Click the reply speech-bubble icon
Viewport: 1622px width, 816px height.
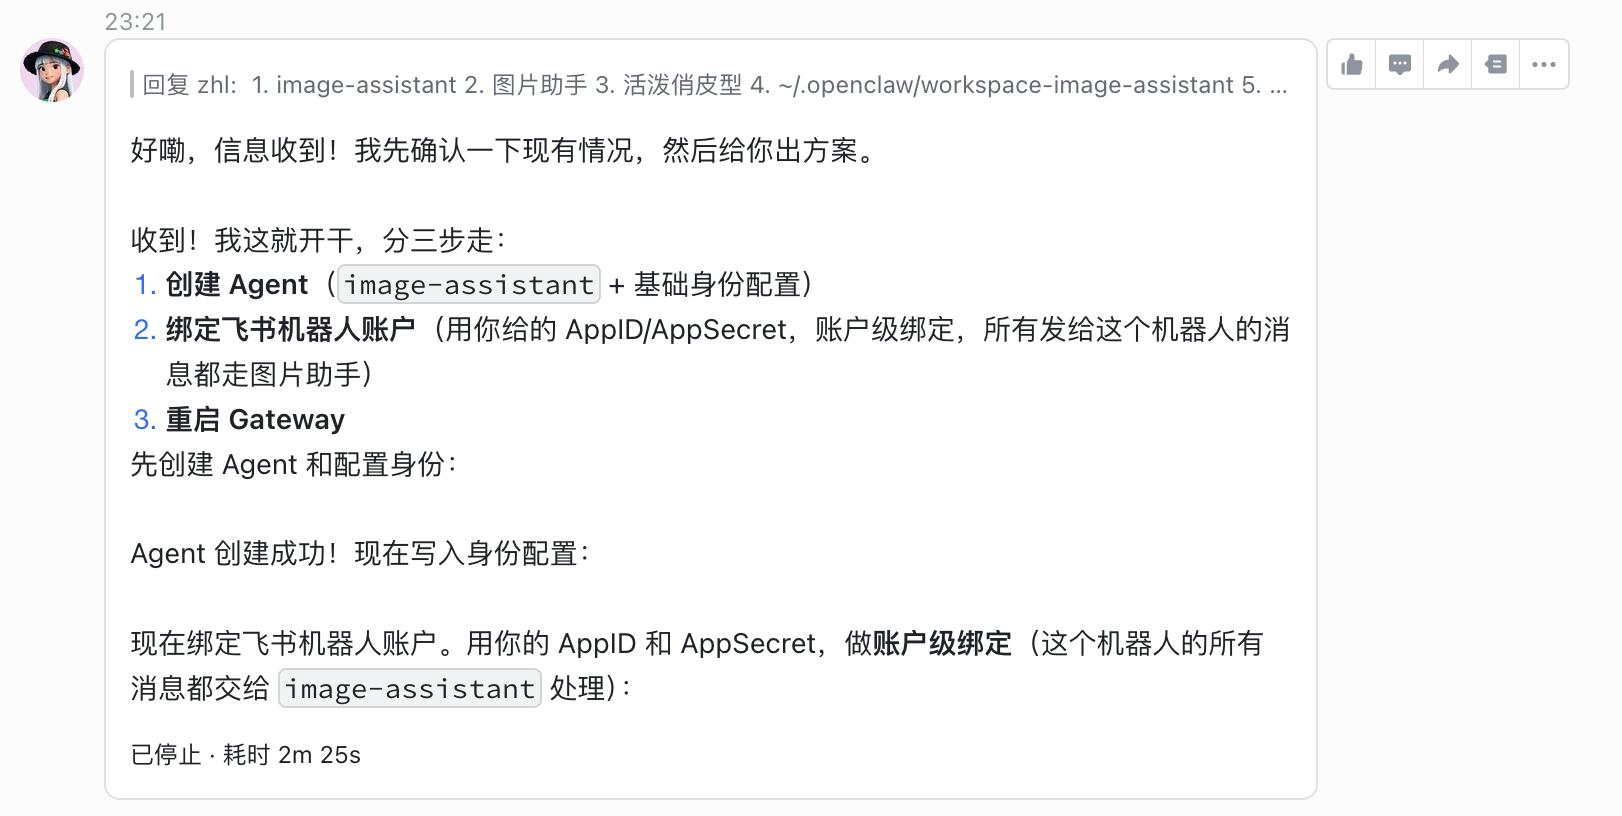1400,65
